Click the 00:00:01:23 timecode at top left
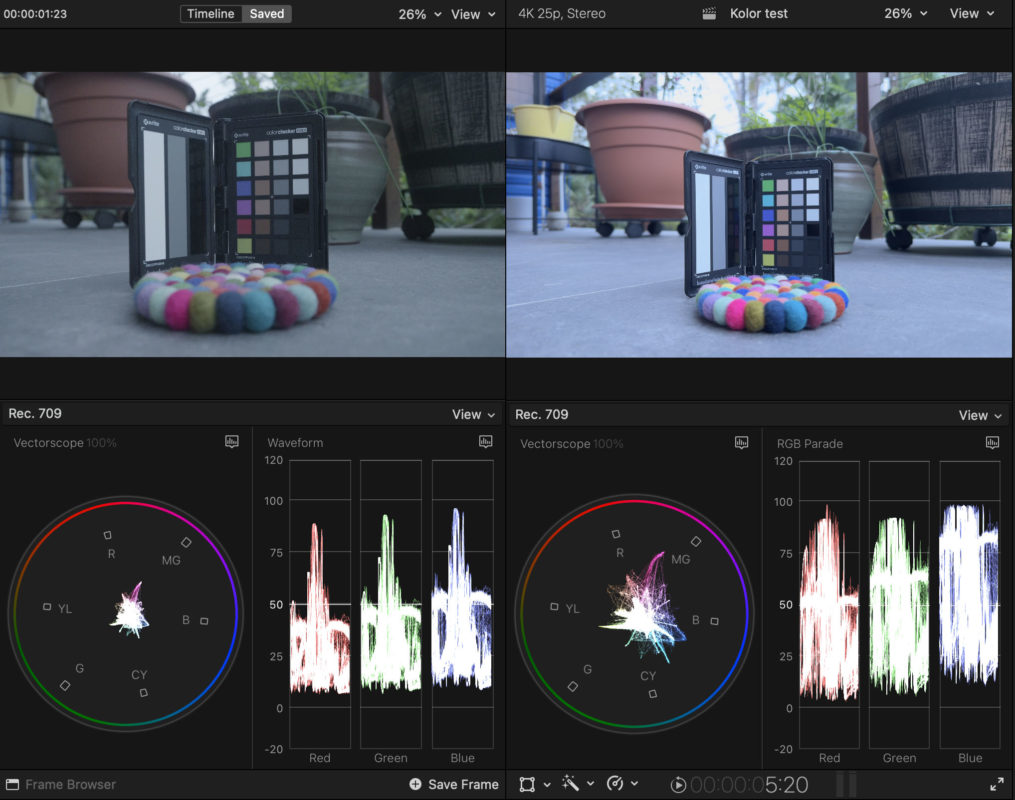 [35, 14]
